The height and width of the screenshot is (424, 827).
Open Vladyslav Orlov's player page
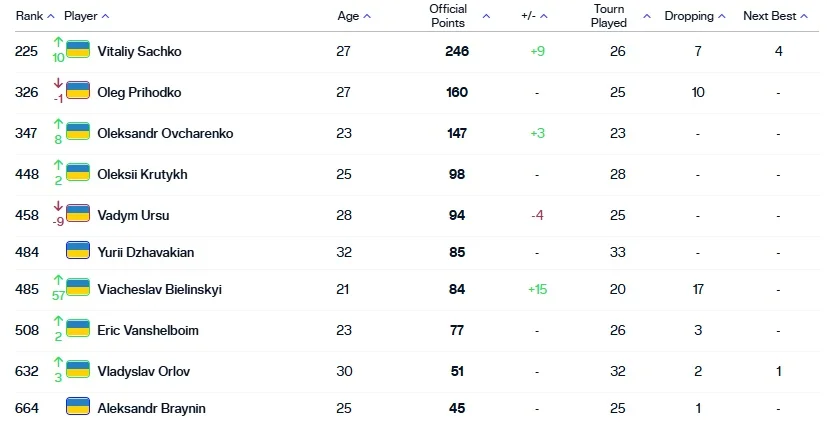[143, 371]
